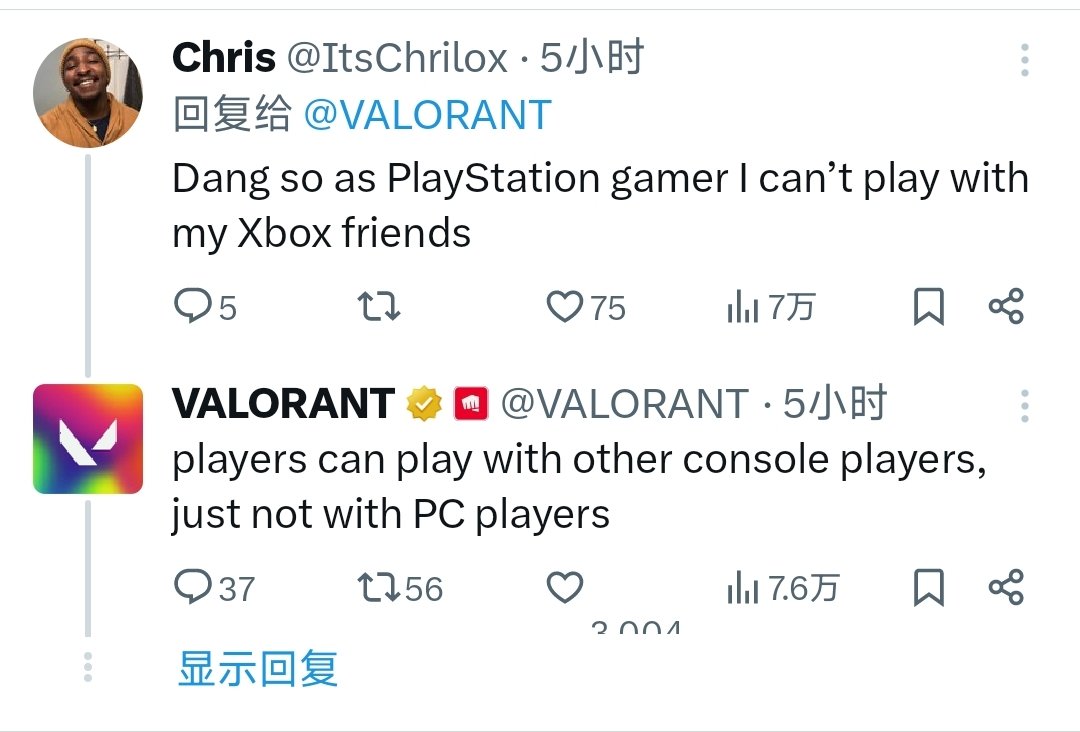The height and width of the screenshot is (732, 1080).
Task: Open more options for Chris's tweet
Action: point(1025,61)
